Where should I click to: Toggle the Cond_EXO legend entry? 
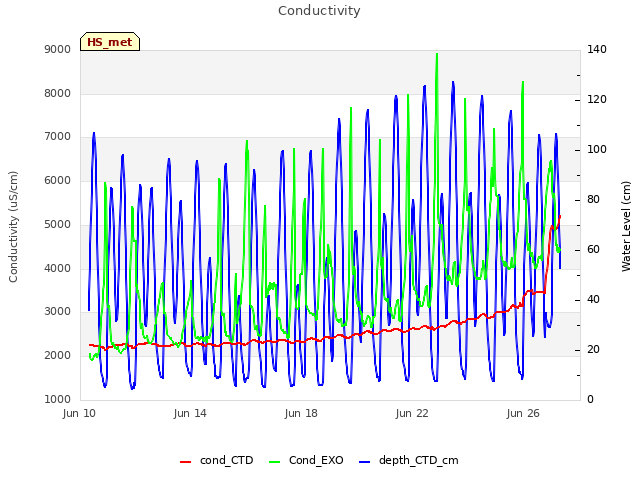(307, 460)
